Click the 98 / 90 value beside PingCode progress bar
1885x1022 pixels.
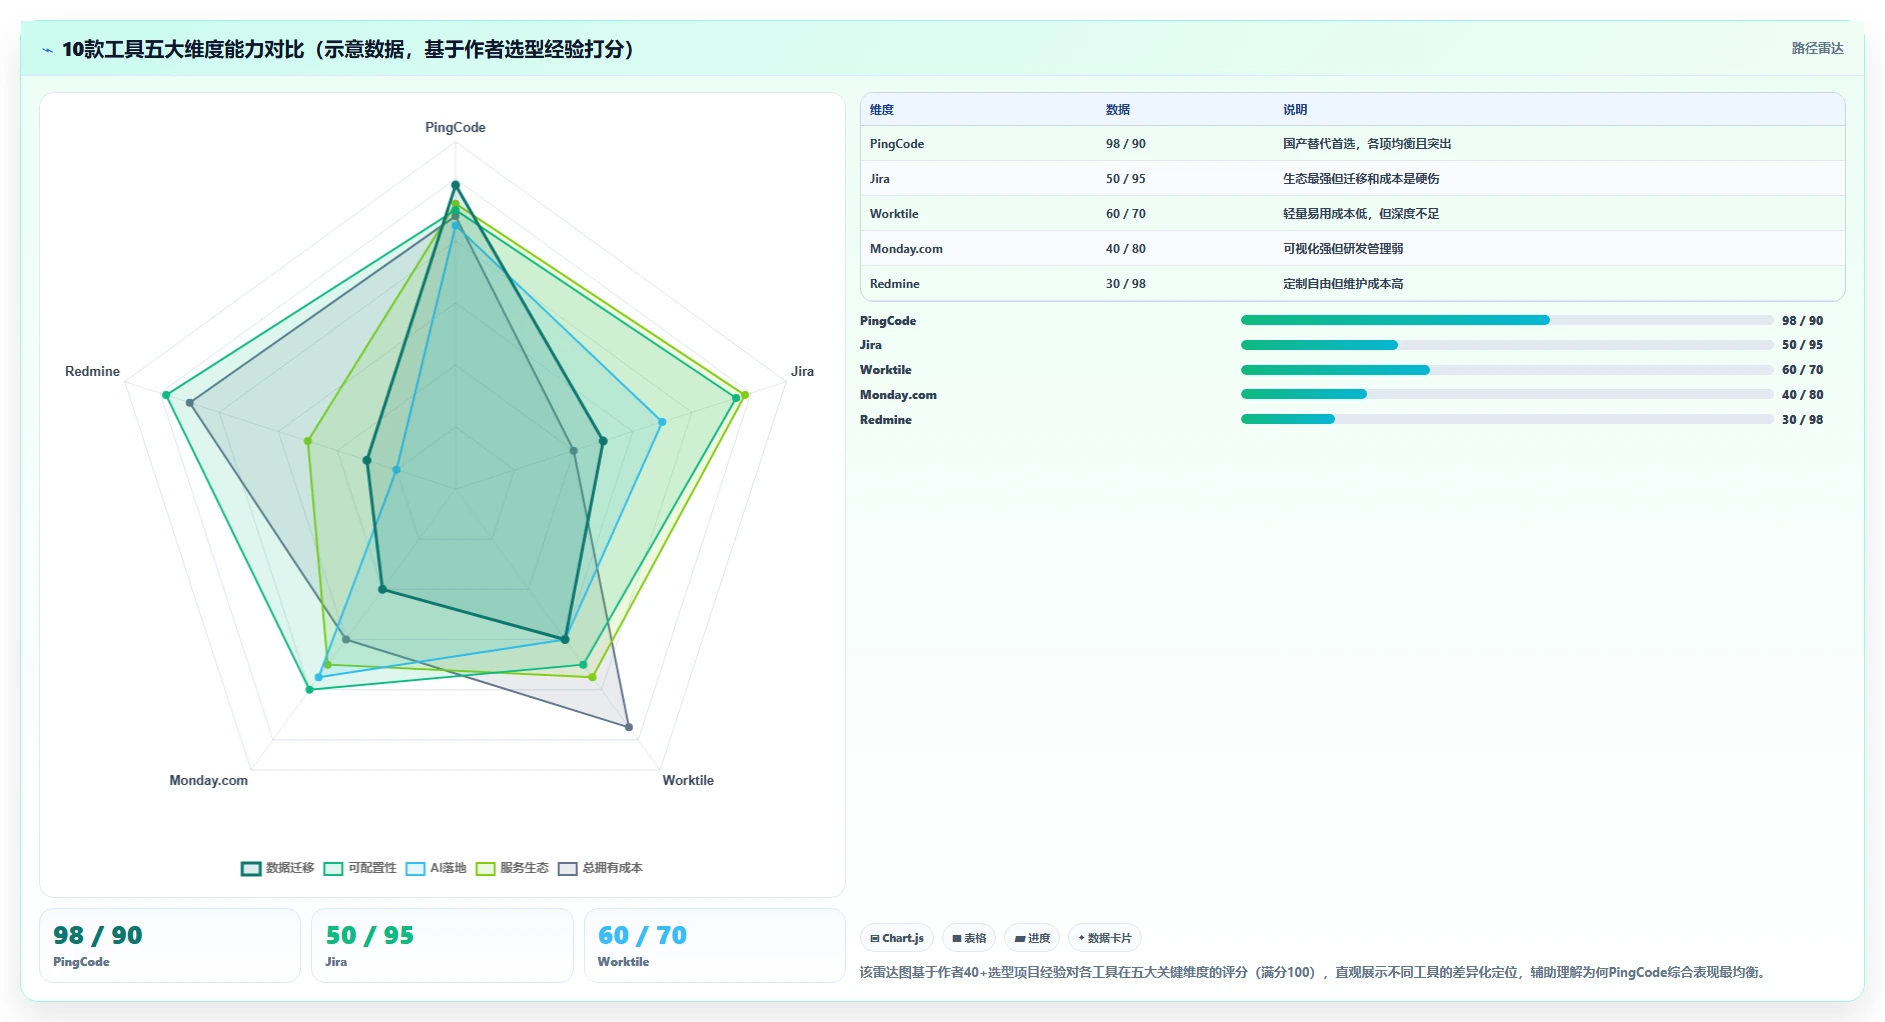[1802, 321]
